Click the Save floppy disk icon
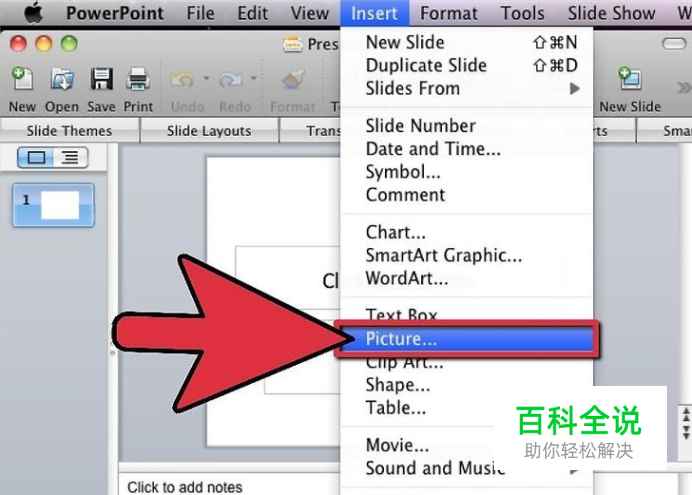The width and height of the screenshot is (692, 495). point(102,79)
